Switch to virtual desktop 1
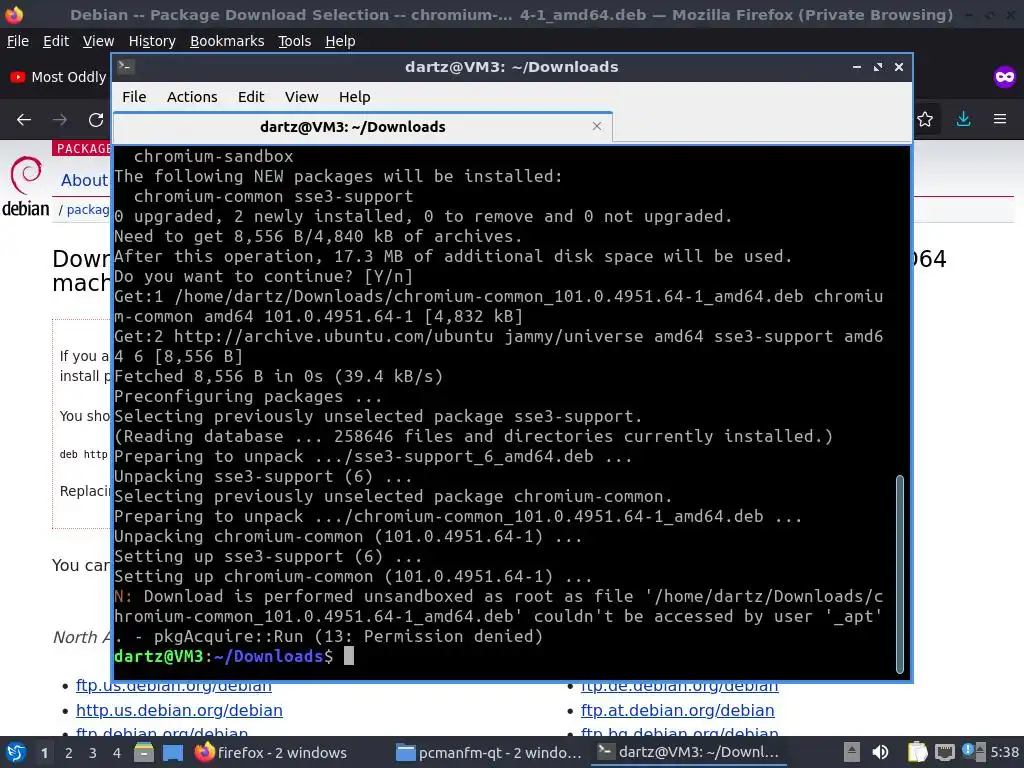The image size is (1024, 768). click(44, 753)
